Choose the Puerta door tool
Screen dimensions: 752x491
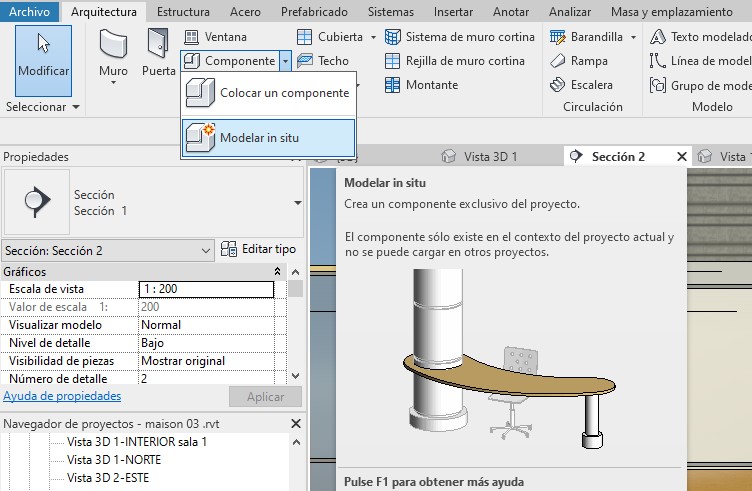[x=158, y=55]
